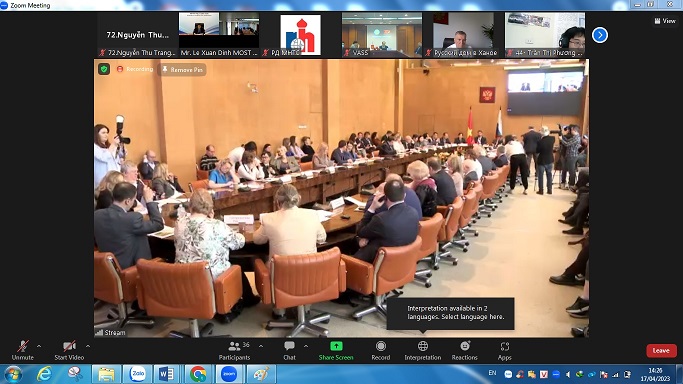This screenshot has width=683, height=384.
Task: Open the Interpretation globe menu
Action: [423, 350]
